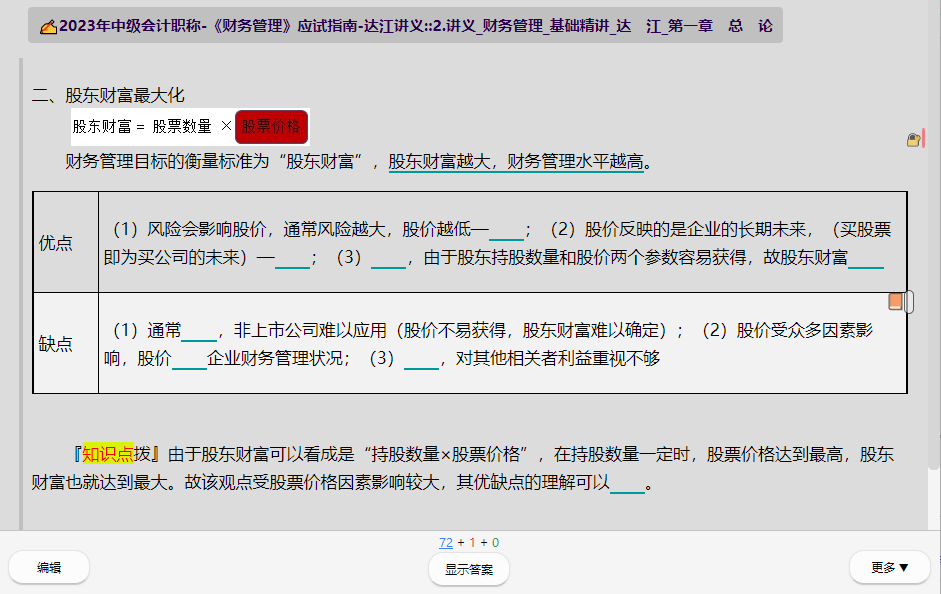Viewport: 941px width, 594px height.
Task: Click the deck title pencil icon
Action: [x=48, y=27]
